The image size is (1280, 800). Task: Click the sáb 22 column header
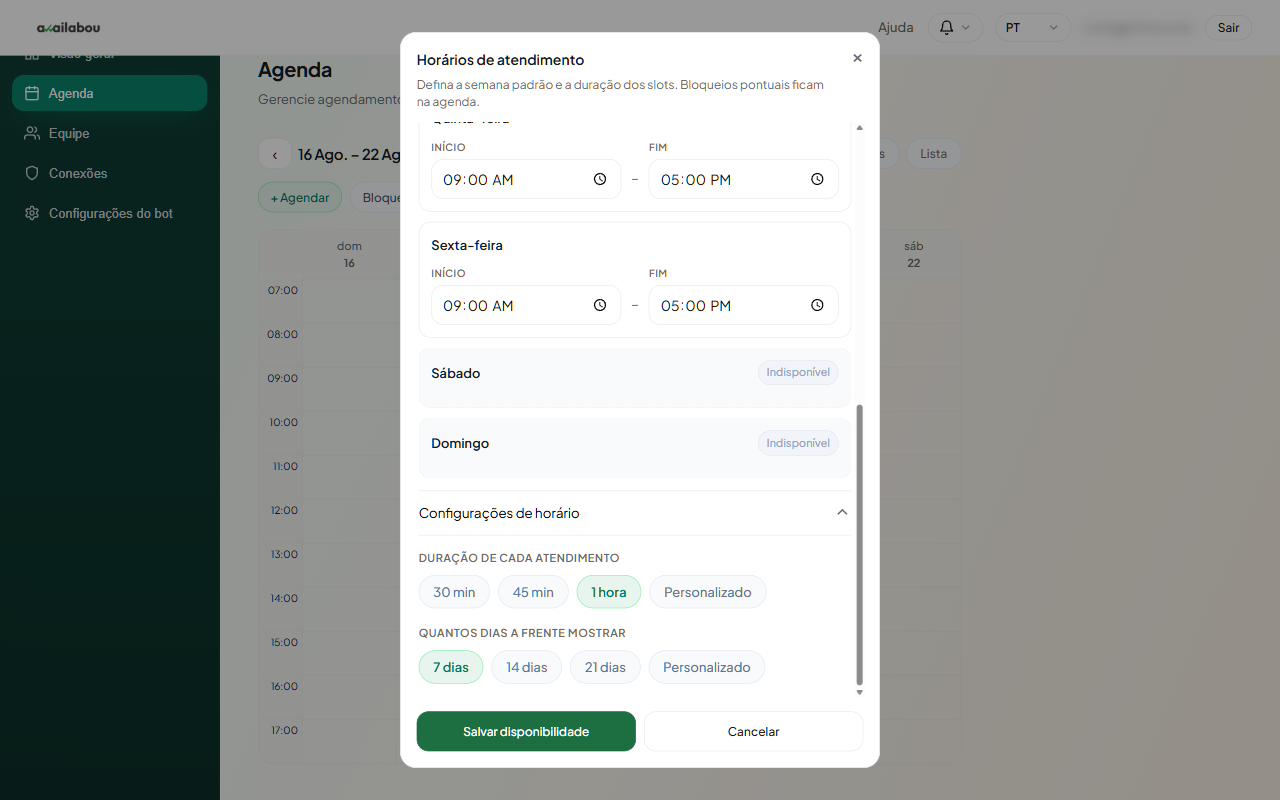913,255
